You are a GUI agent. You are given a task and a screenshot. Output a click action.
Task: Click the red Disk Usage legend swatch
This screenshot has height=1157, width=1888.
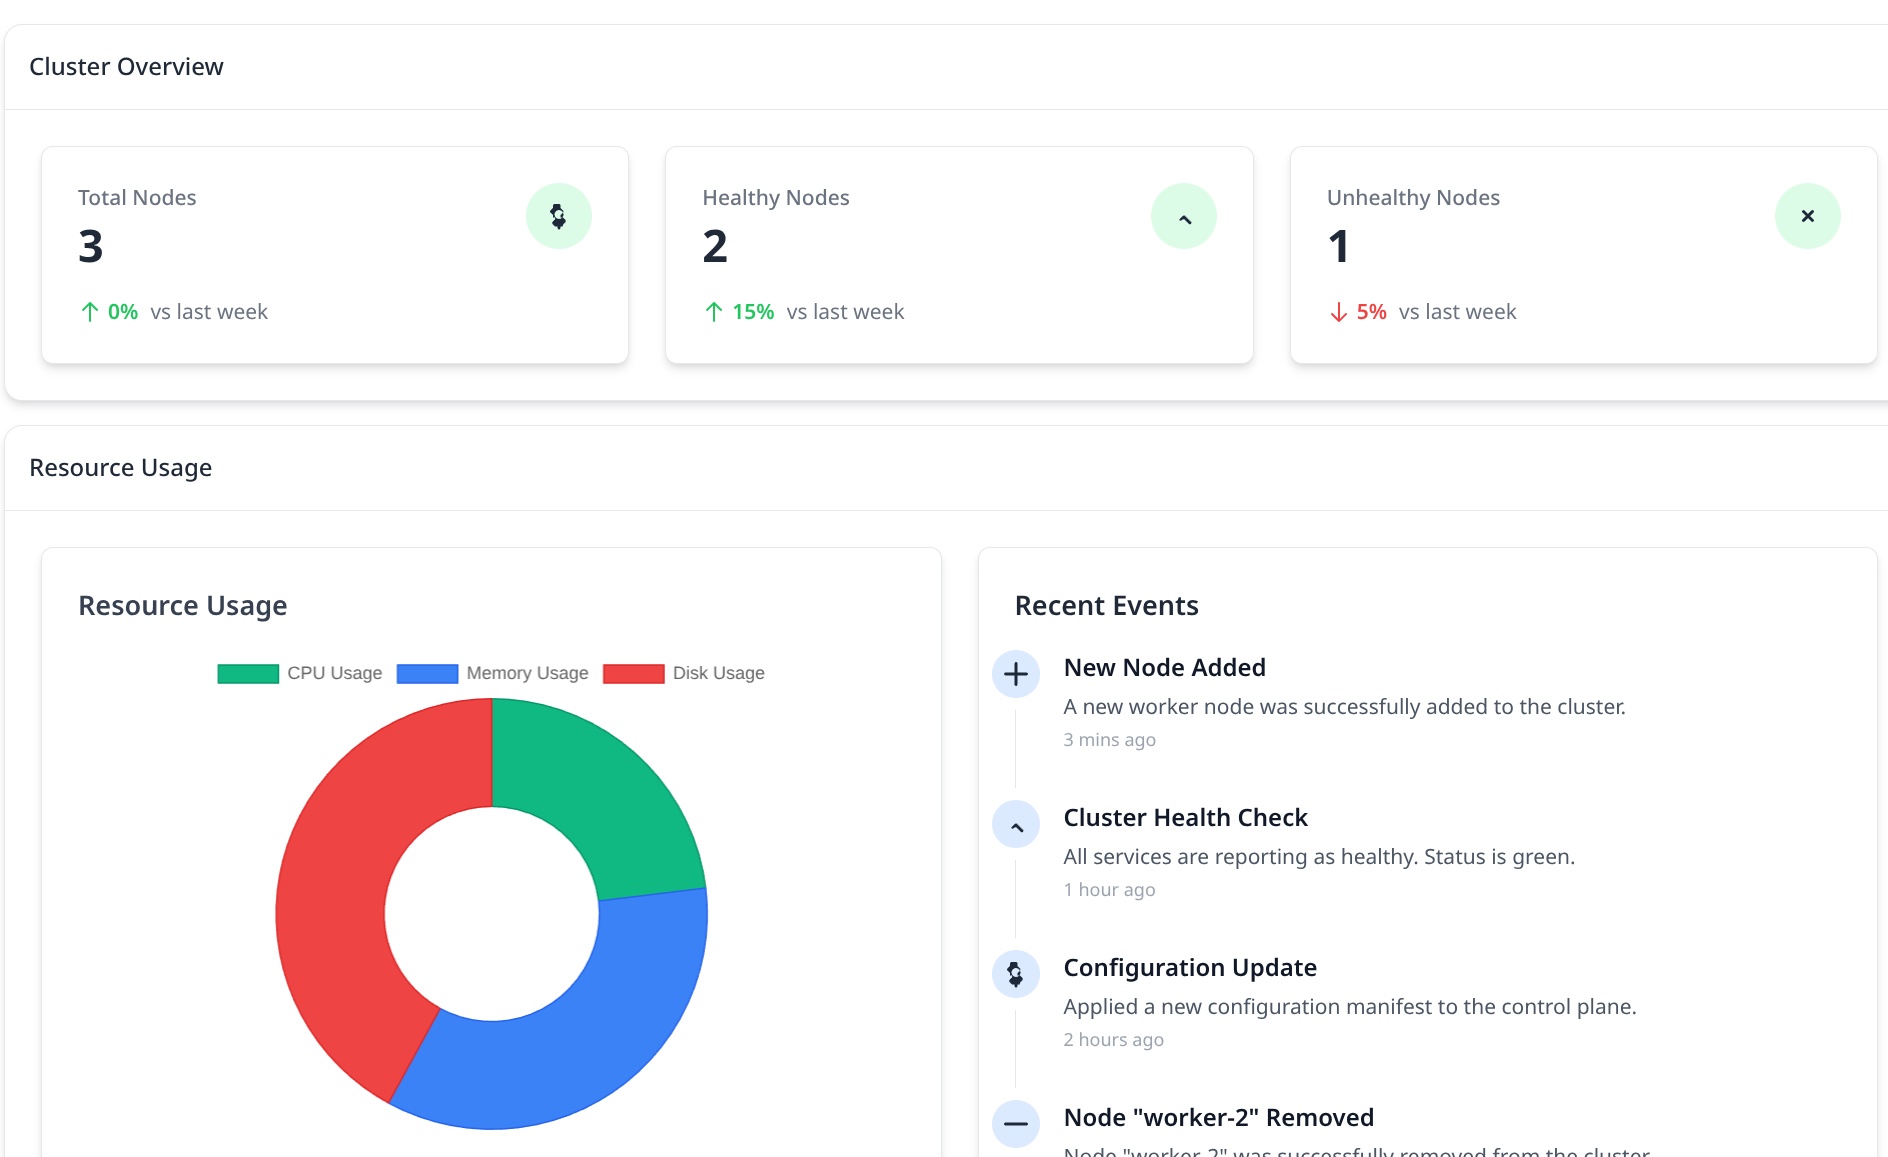(x=633, y=674)
